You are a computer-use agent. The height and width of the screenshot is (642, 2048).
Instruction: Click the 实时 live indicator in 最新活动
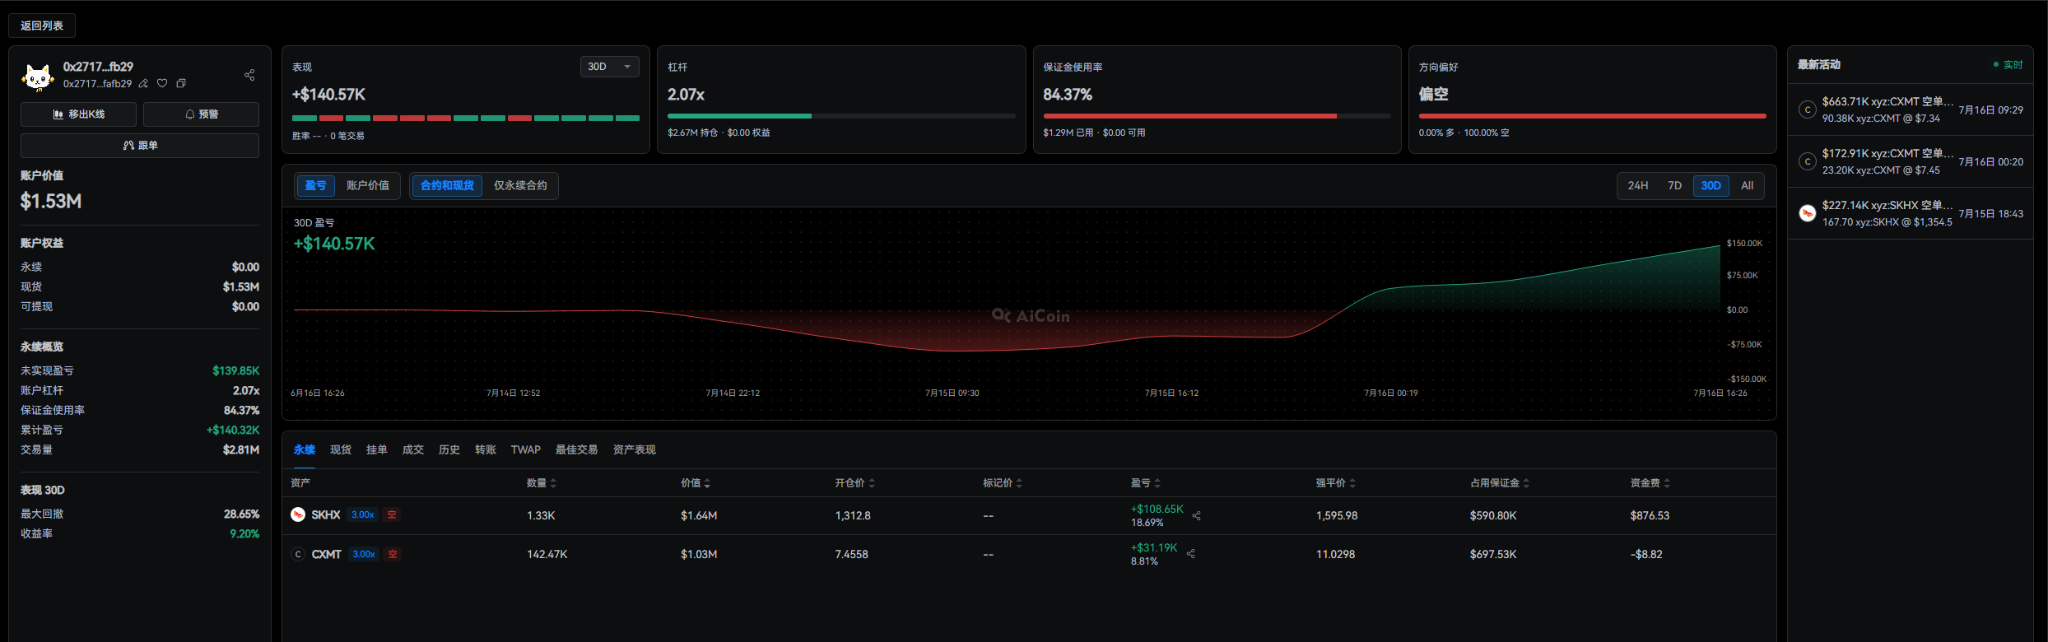[x=2008, y=65]
